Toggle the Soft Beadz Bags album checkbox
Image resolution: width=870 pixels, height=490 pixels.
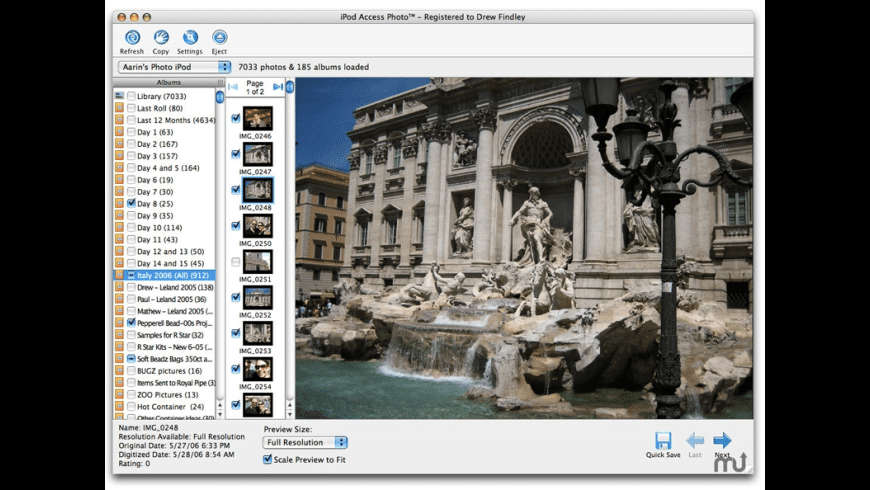pyautogui.click(x=131, y=358)
